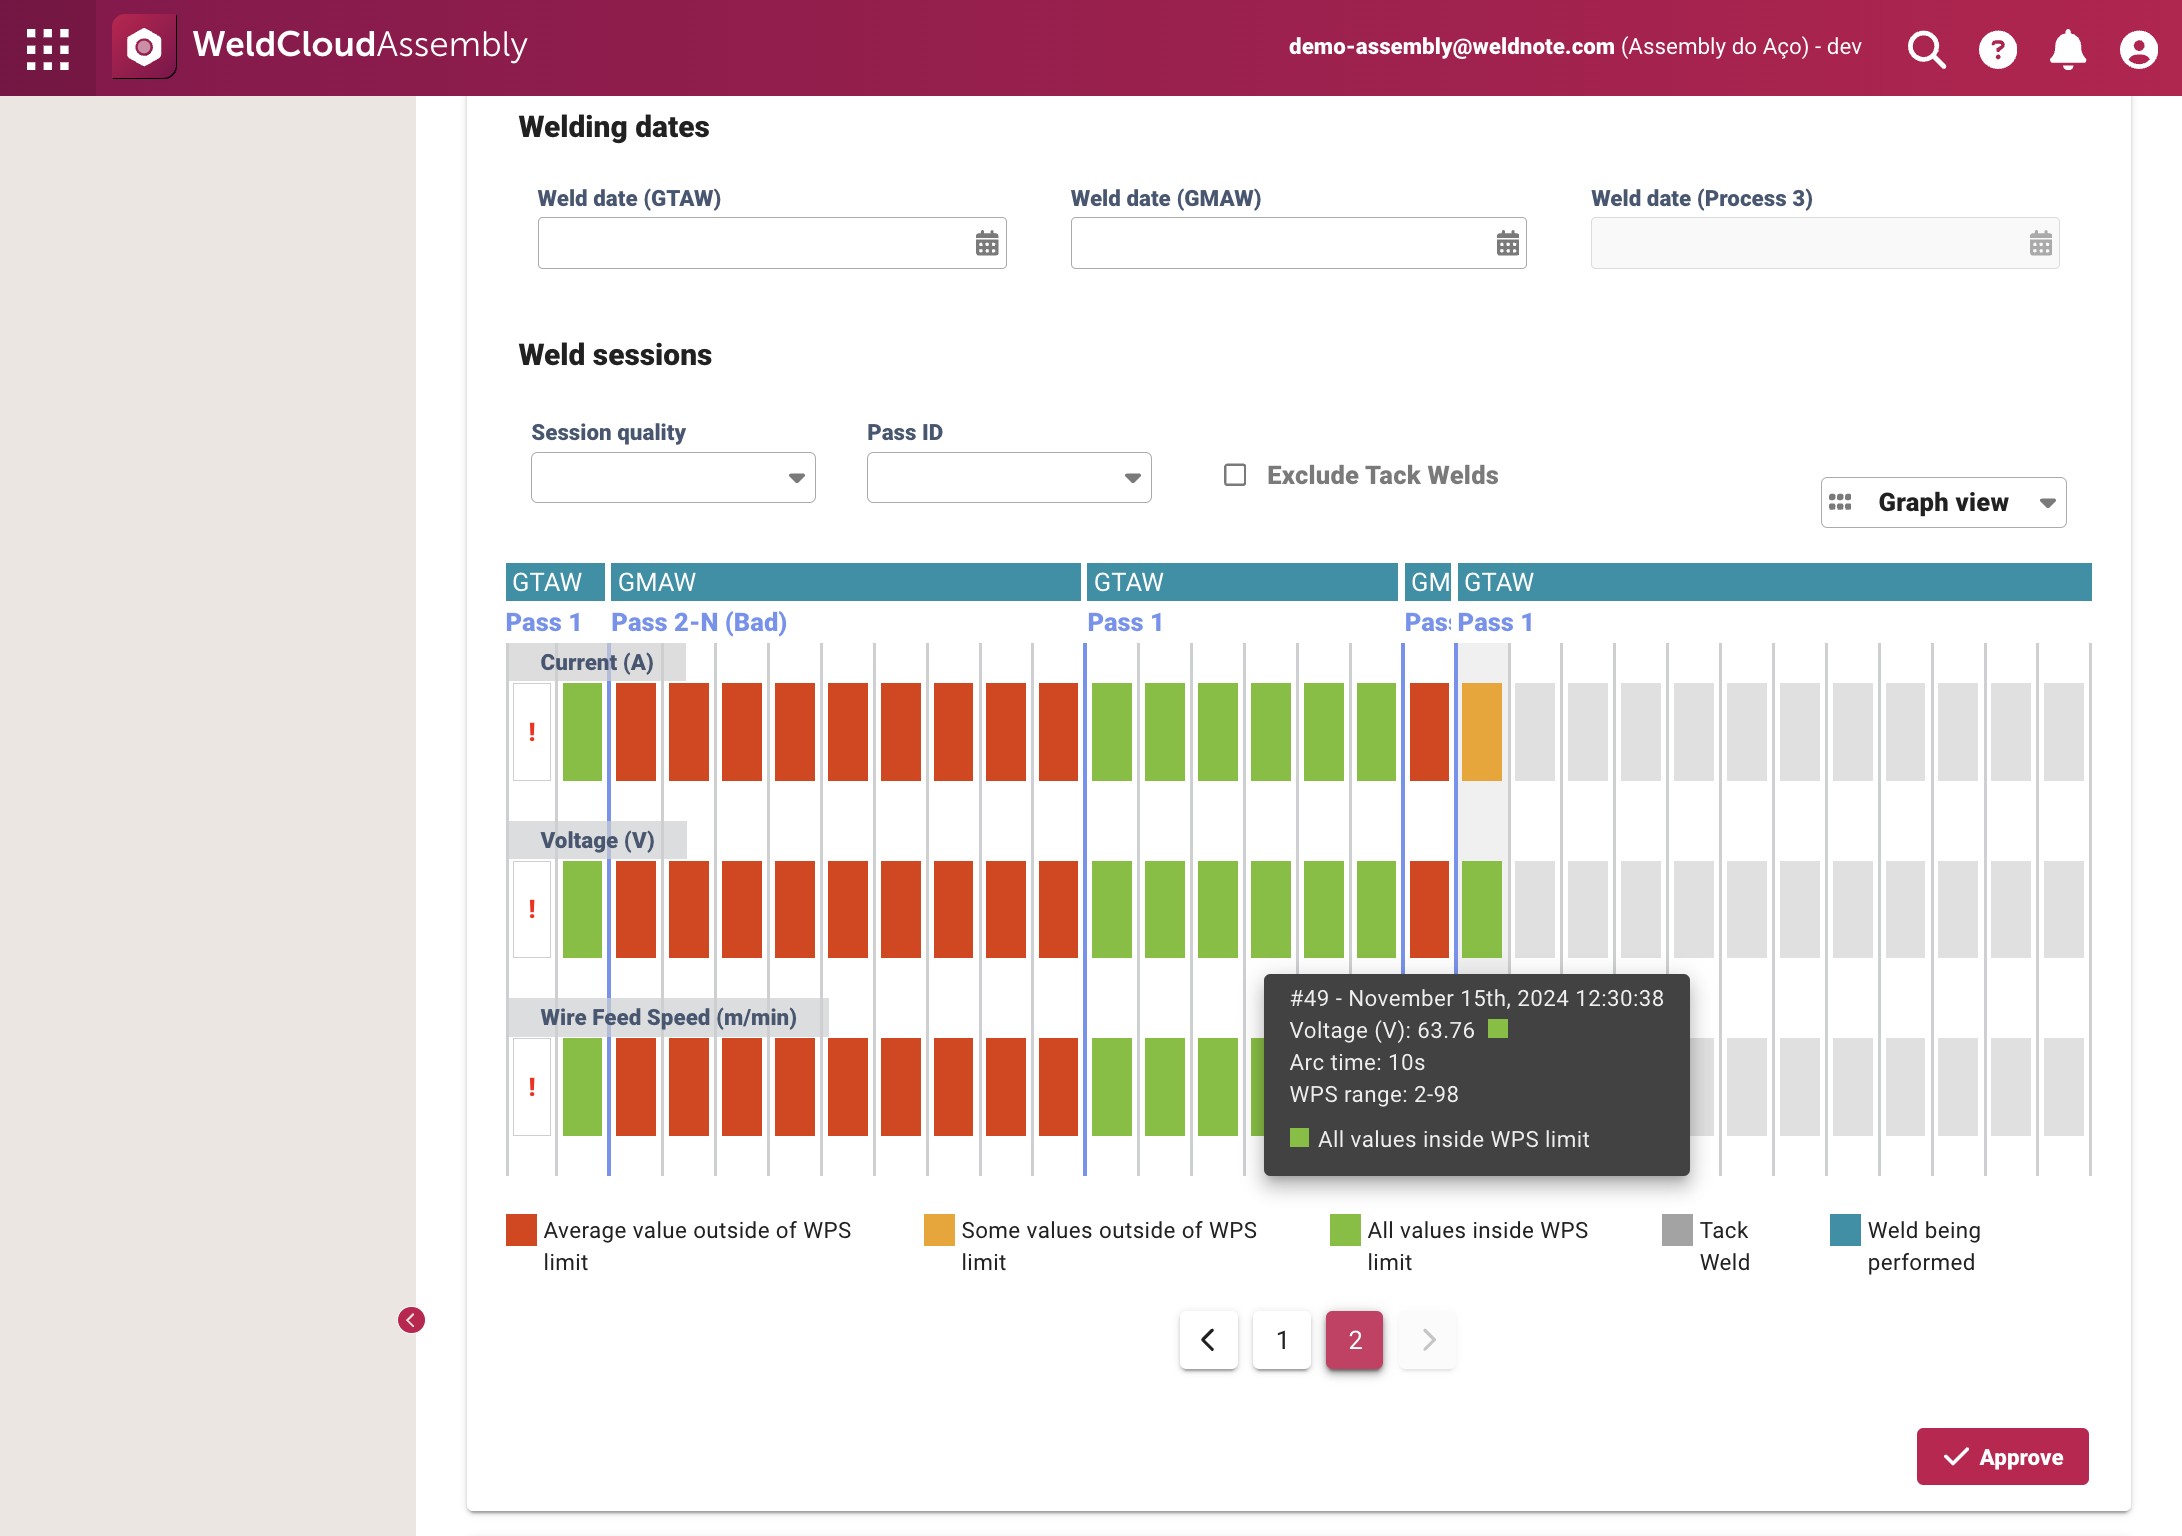Select the narrow GM process header

point(1428,582)
